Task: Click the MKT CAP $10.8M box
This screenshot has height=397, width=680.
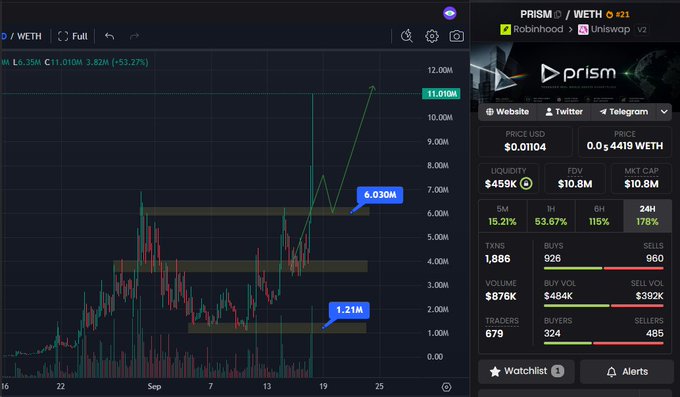Action: 641,178
